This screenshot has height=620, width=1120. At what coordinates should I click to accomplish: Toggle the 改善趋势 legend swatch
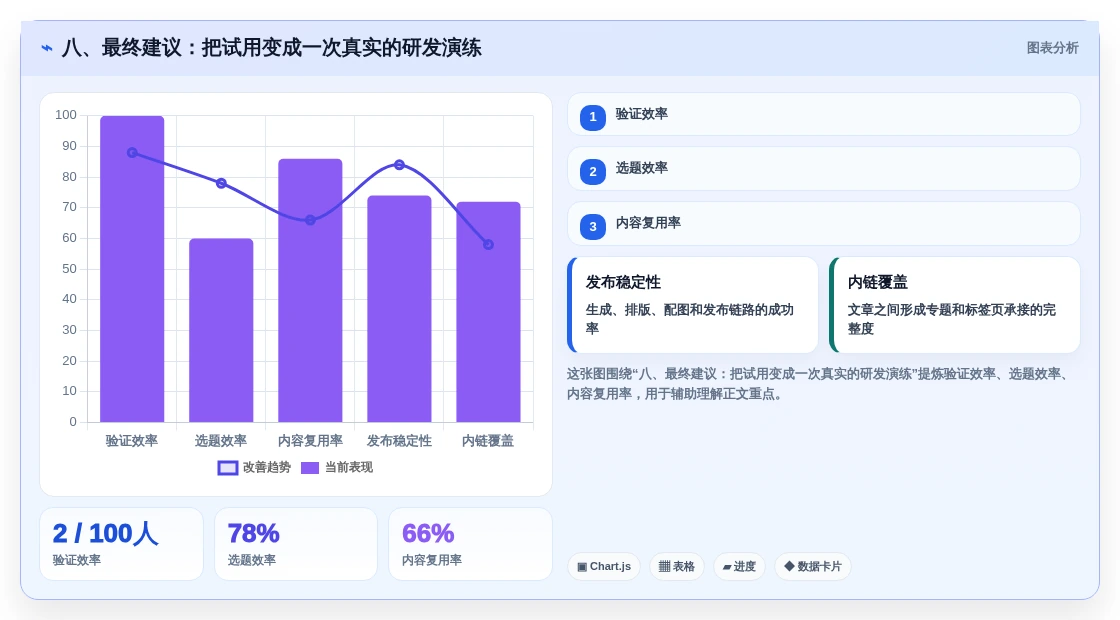[x=227, y=468]
